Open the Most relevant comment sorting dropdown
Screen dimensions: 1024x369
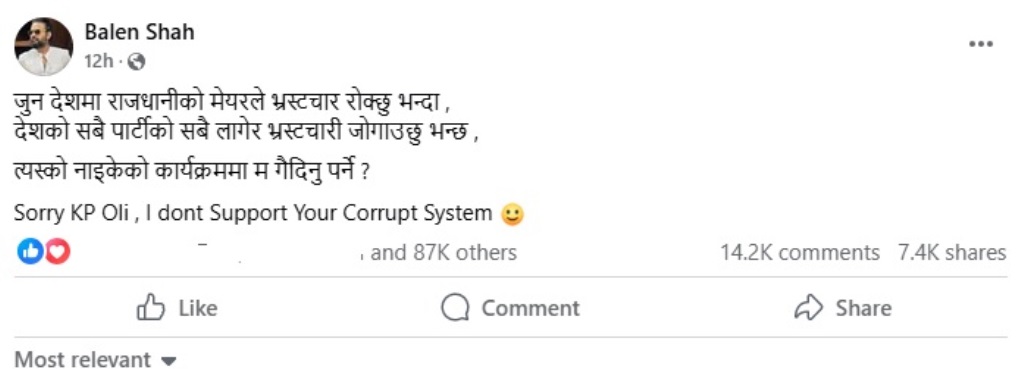coord(96,359)
